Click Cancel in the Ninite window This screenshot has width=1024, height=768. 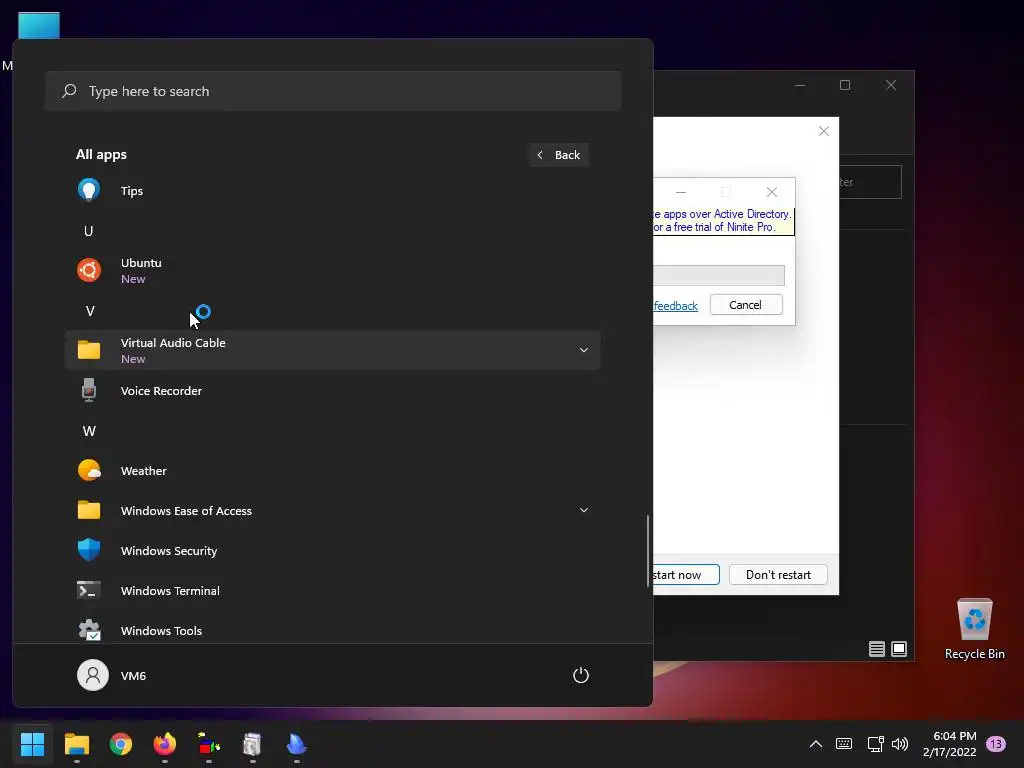[746, 305]
